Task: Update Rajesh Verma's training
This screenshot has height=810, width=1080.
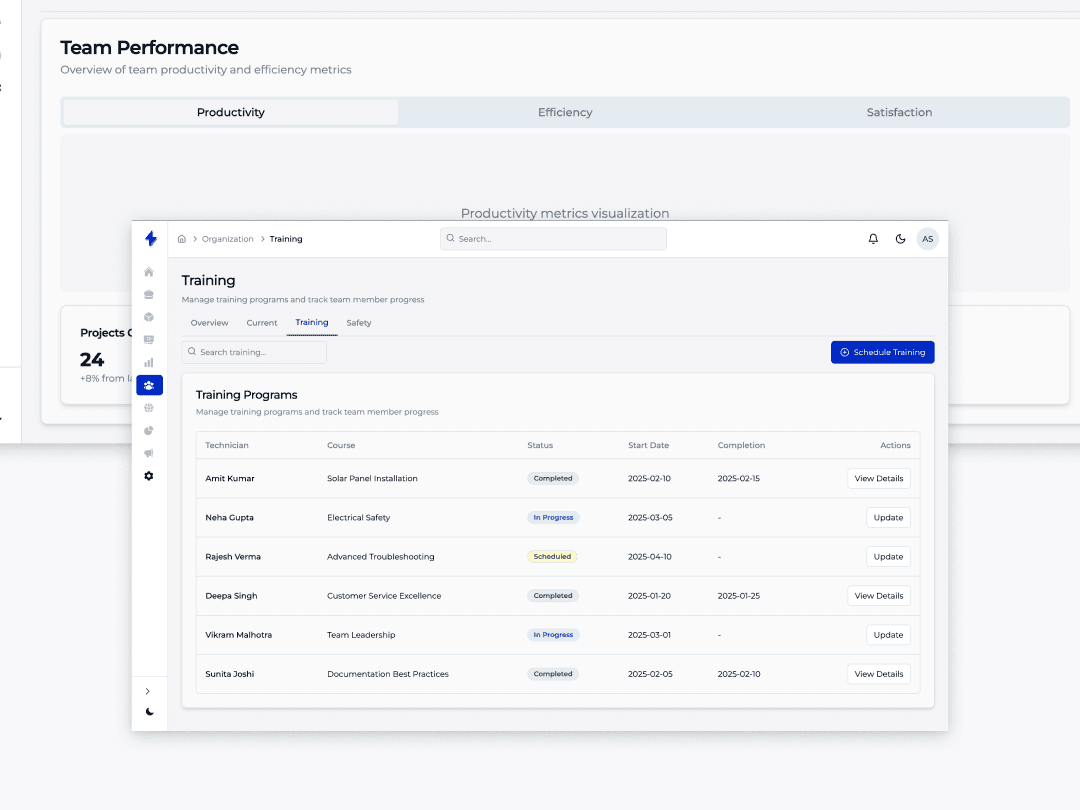Action: pos(888,557)
